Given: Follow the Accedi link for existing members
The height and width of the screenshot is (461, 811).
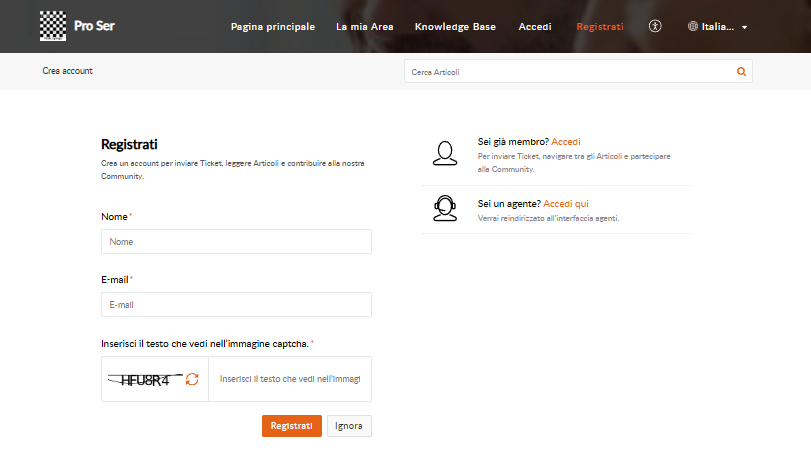Looking at the screenshot, I should pyautogui.click(x=566, y=142).
